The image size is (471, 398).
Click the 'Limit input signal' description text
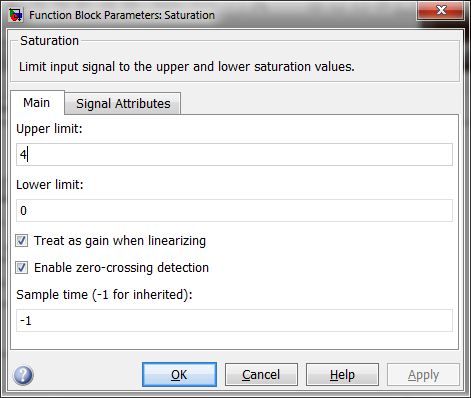[x=187, y=67]
